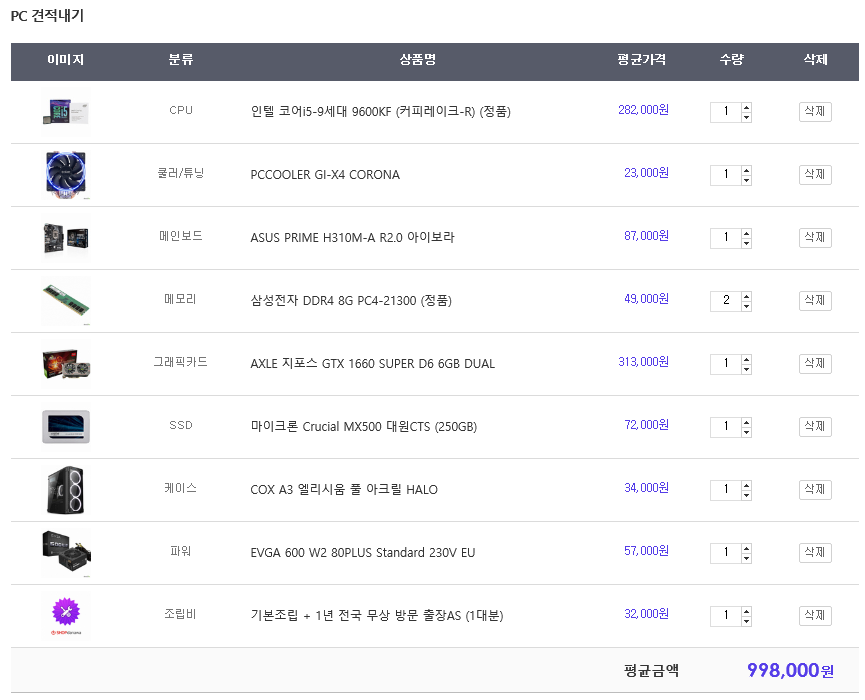Viewport: 865px width, 700px height.
Task: Increase quantity of the CPU item
Action: point(746,107)
